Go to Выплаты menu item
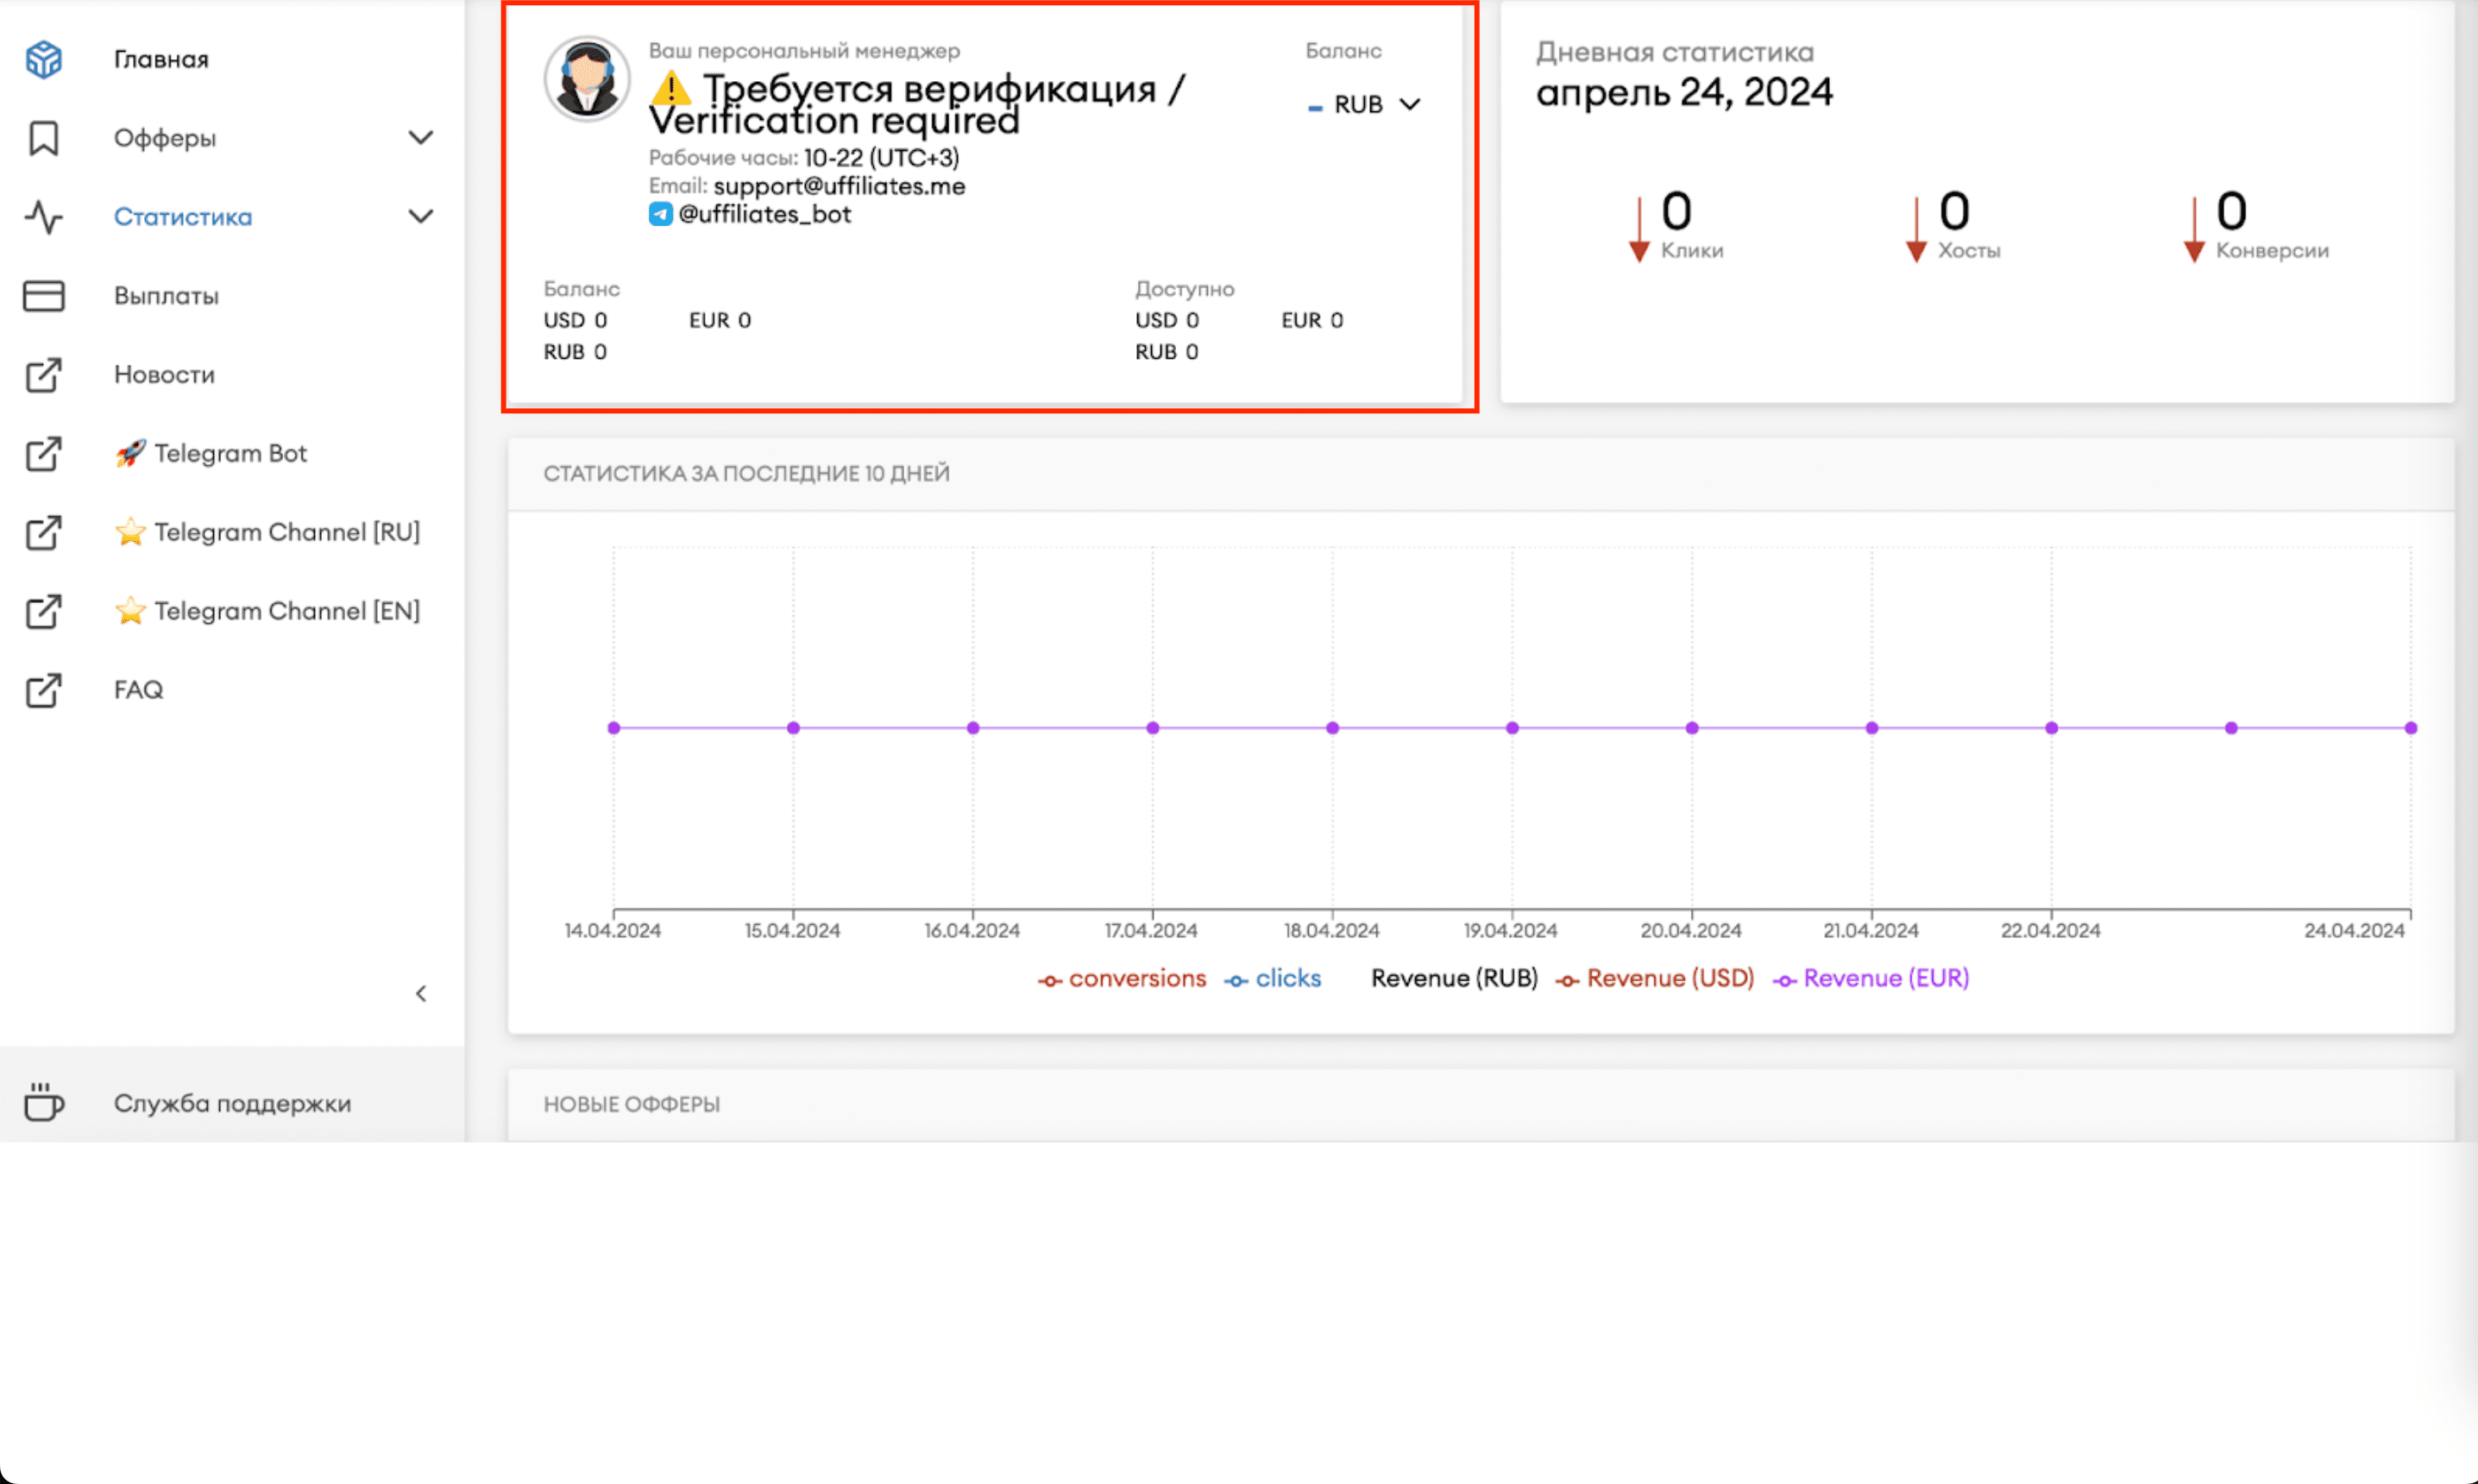The height and width of the screenshot is (1484, 2478). coord(166,296)
